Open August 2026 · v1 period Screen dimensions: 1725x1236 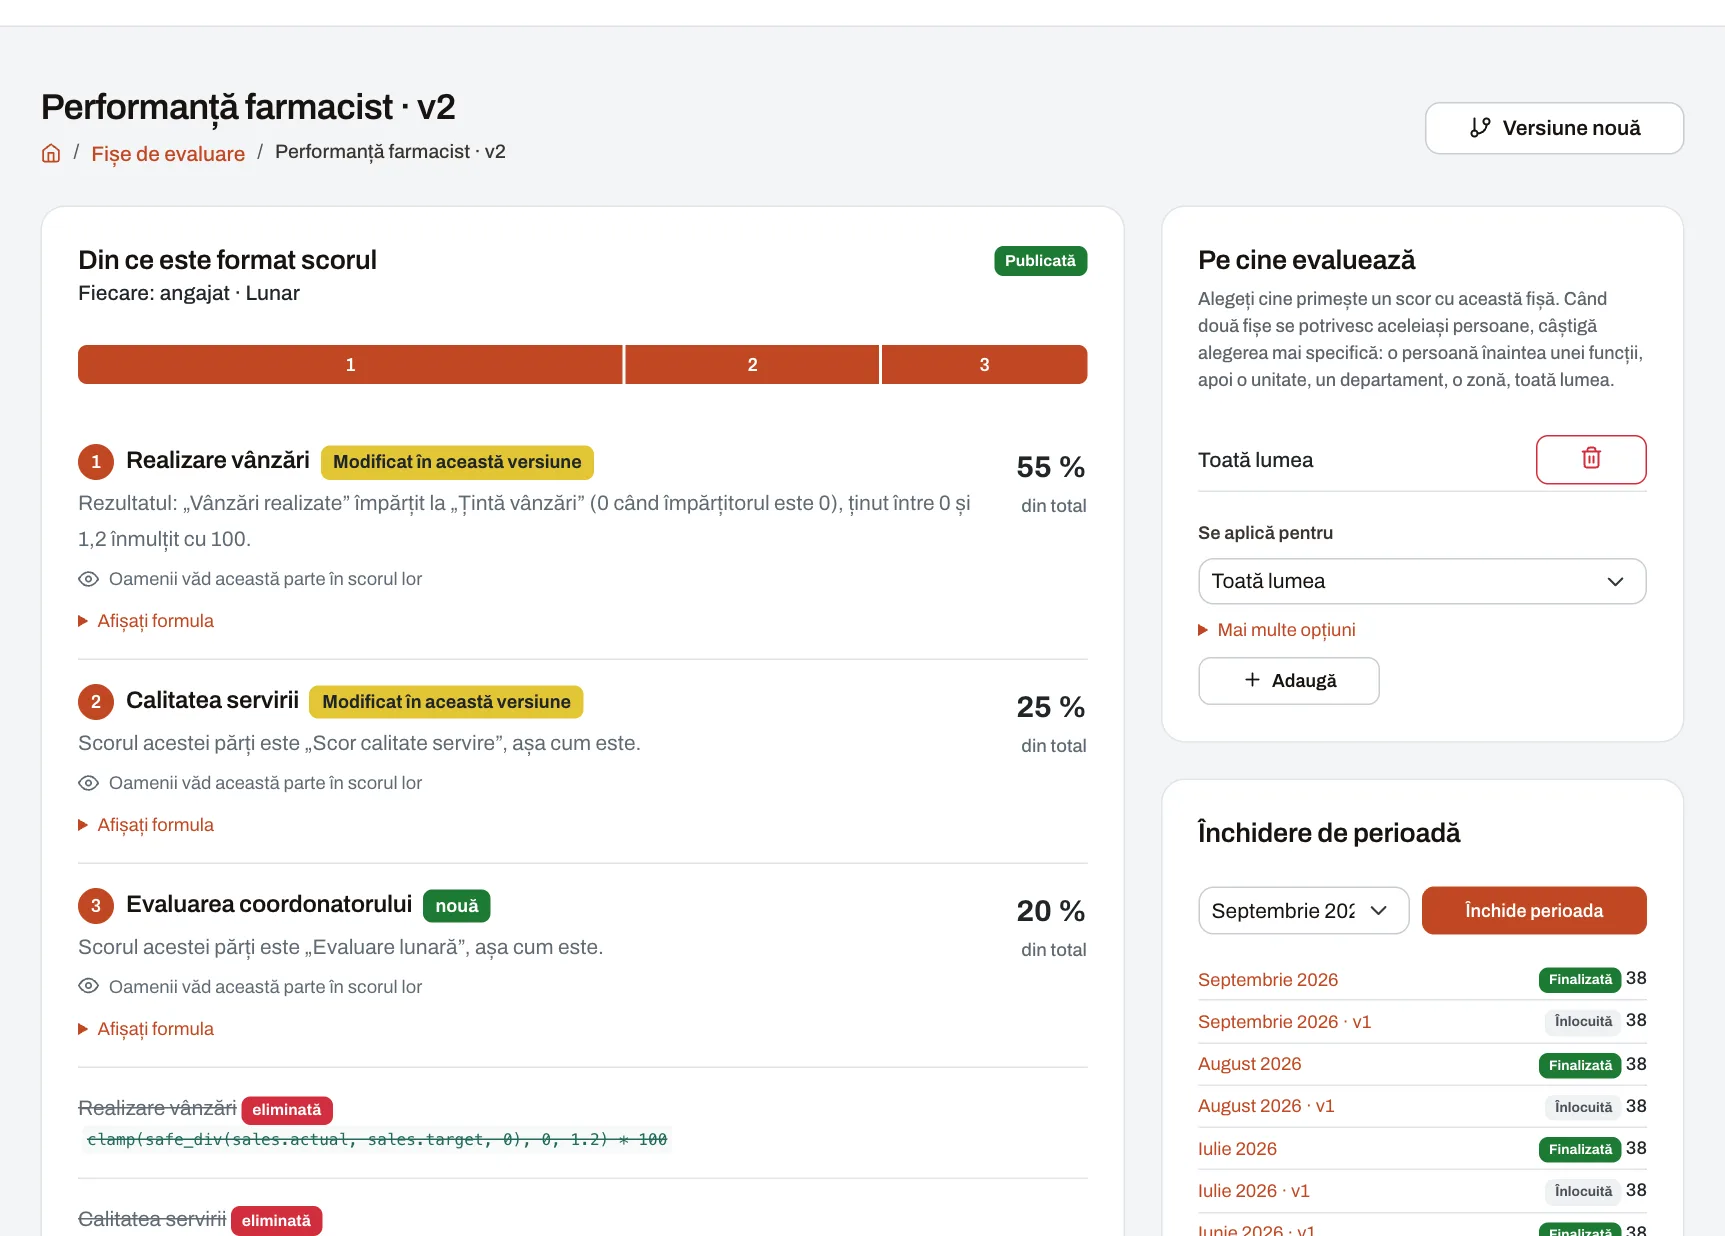click(1266, 1106)
